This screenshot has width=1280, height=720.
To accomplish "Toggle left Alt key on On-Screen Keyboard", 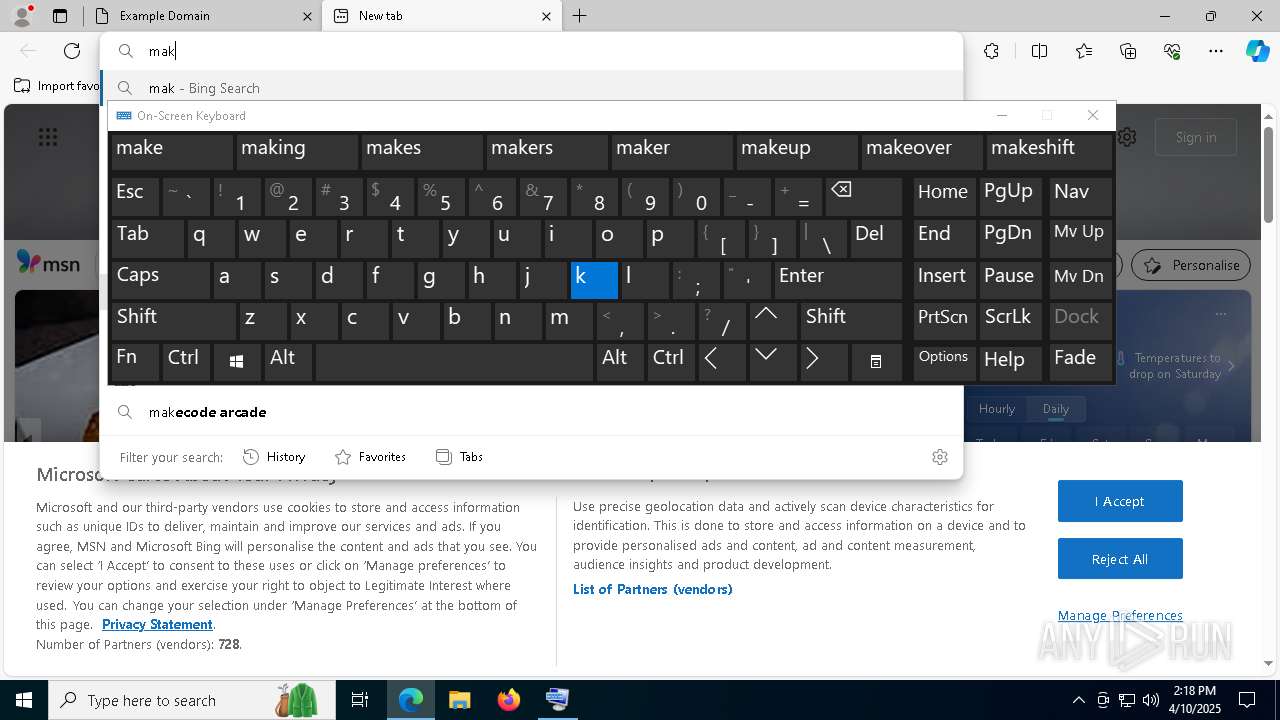I will (288, 361).
